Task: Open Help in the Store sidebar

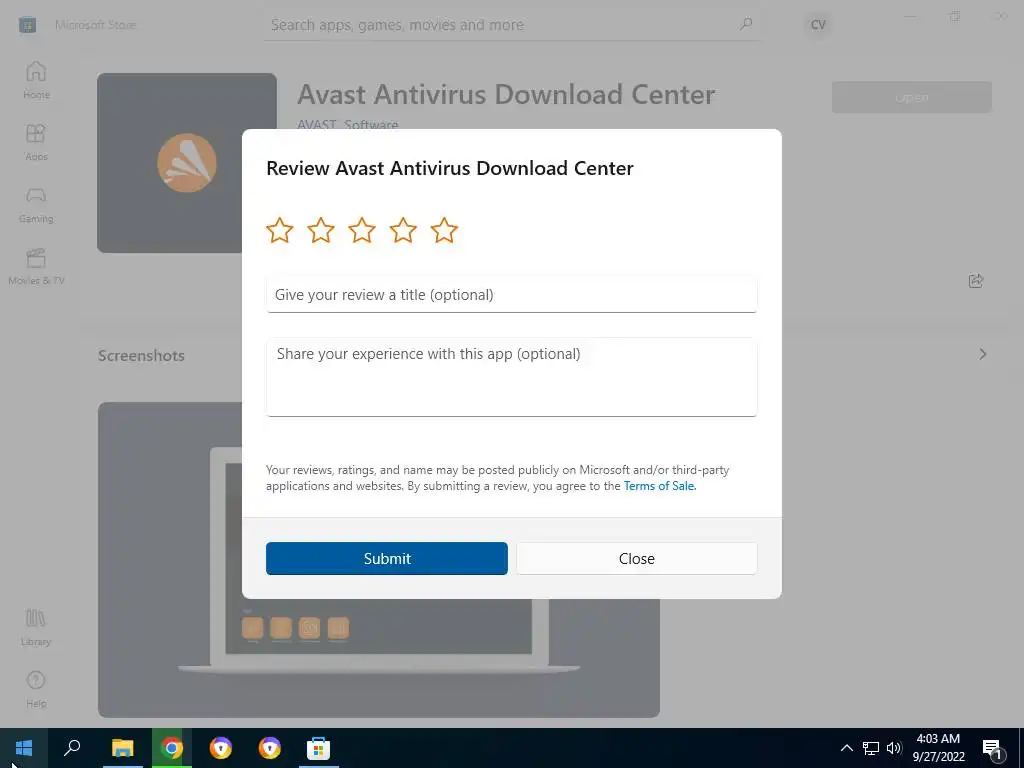Action: [36, 690]
